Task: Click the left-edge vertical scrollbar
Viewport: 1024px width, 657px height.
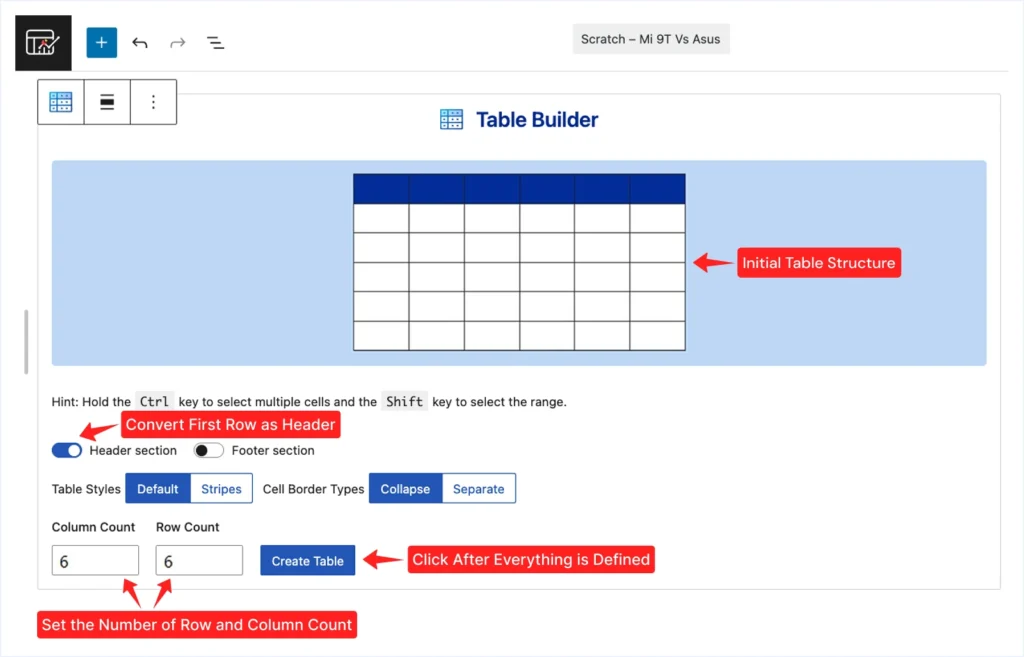Action: tap(26, 342)
